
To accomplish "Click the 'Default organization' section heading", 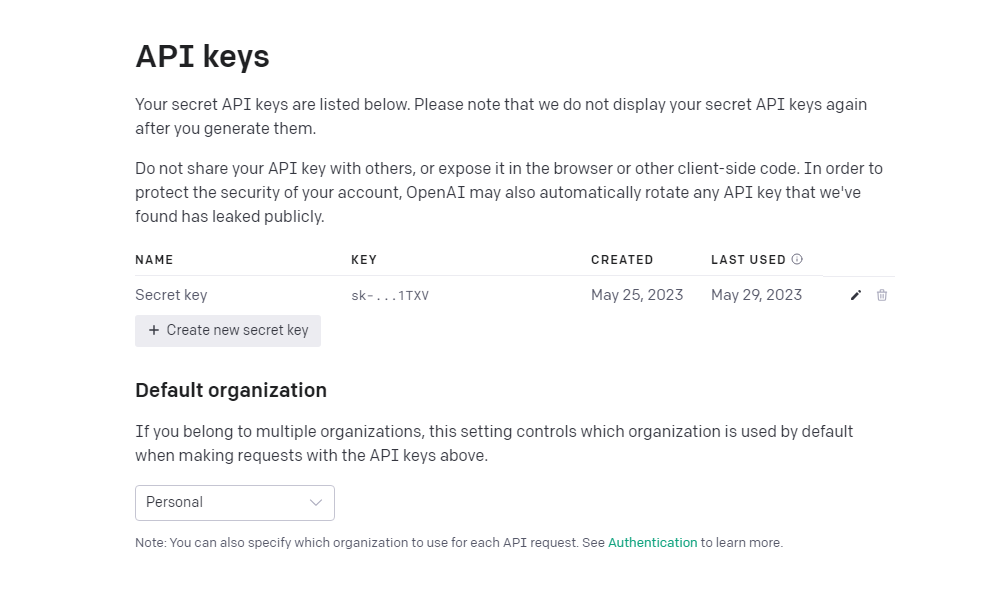I will coord(231,390).
